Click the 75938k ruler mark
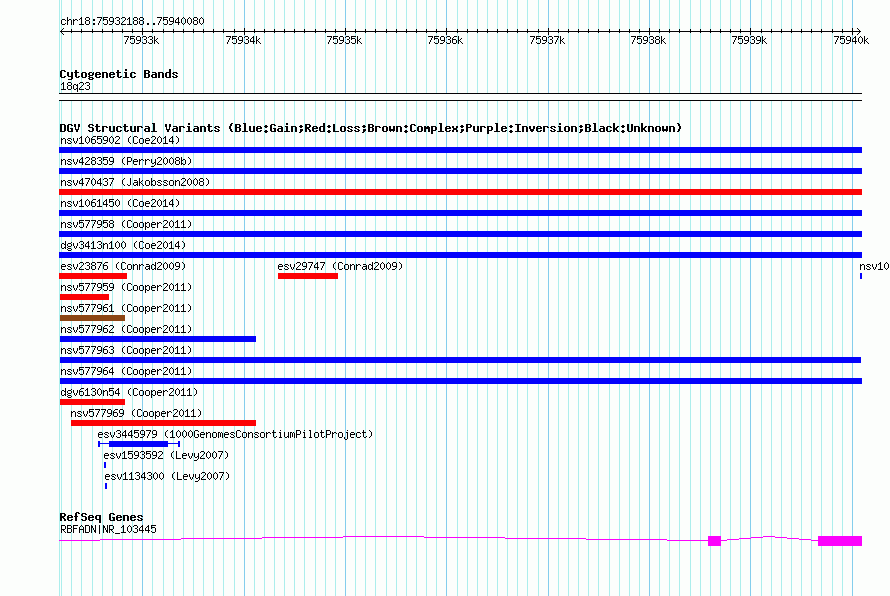Image resolution: width=890 pixels, height=596 pixels. tap(648, 40)
